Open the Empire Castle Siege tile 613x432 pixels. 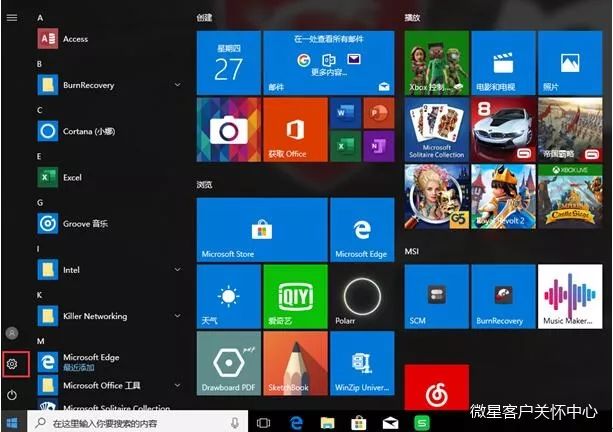[570, 197]
